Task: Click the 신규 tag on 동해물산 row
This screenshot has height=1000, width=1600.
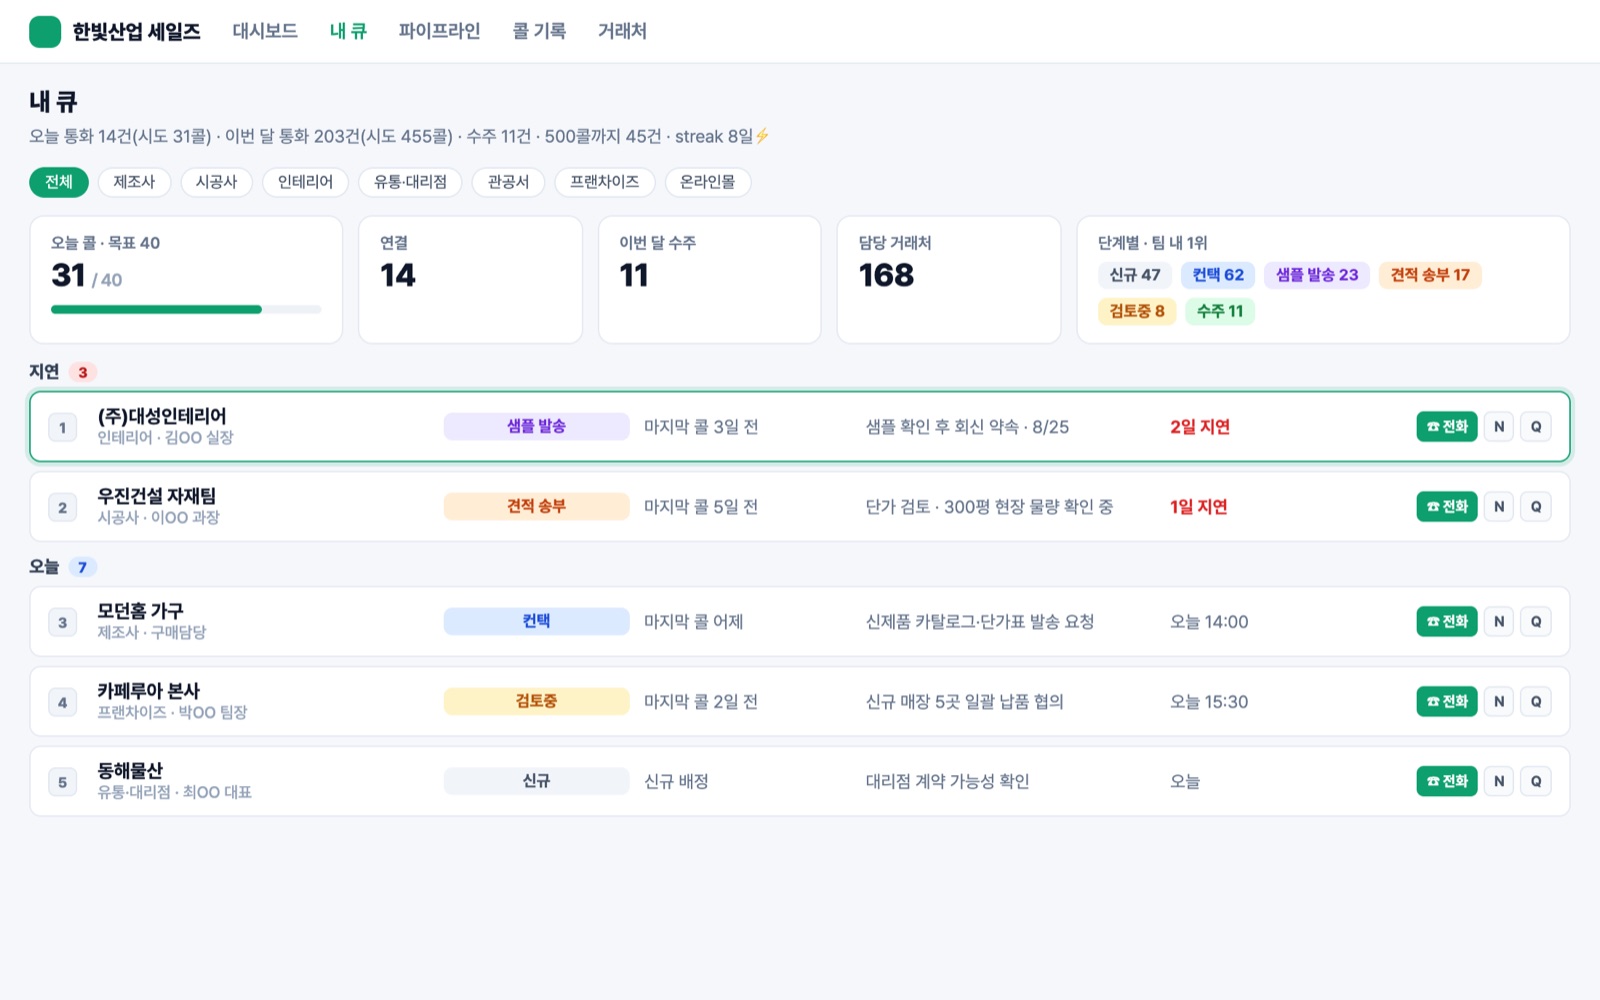Action: coord(536,781)
